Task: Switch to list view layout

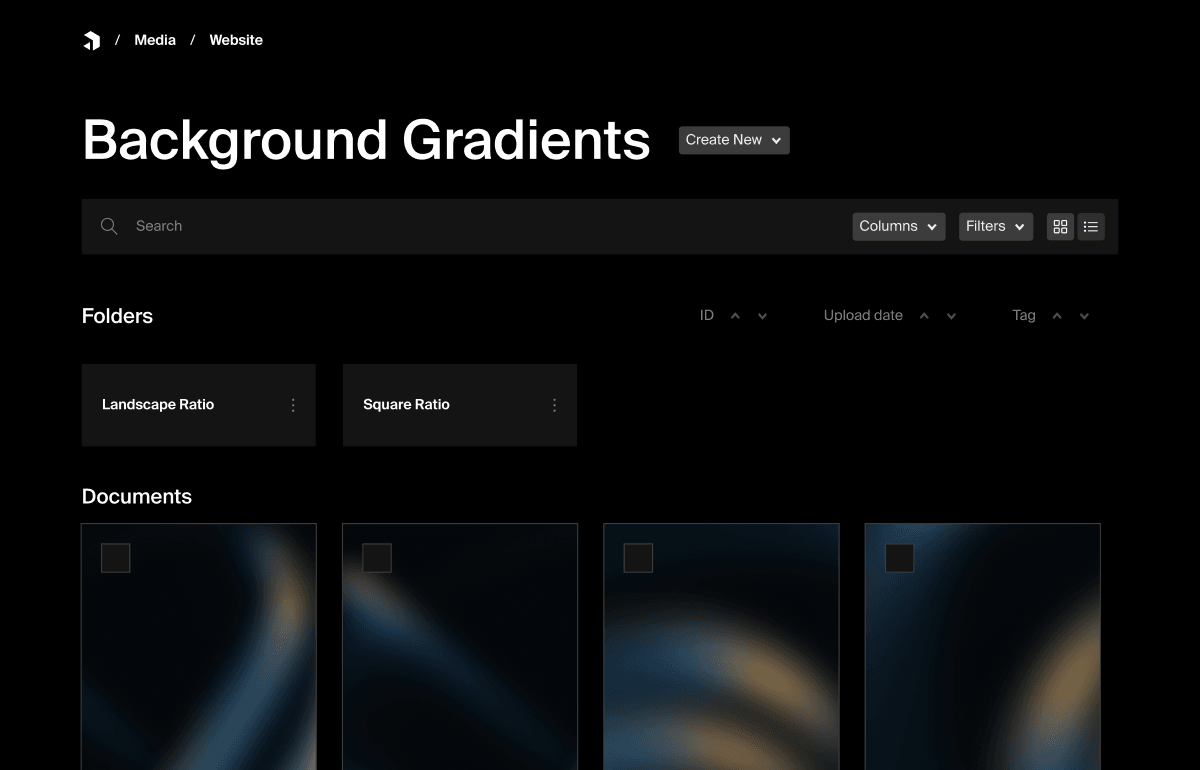Action: pyautogui.click(x=1091, y=226)
